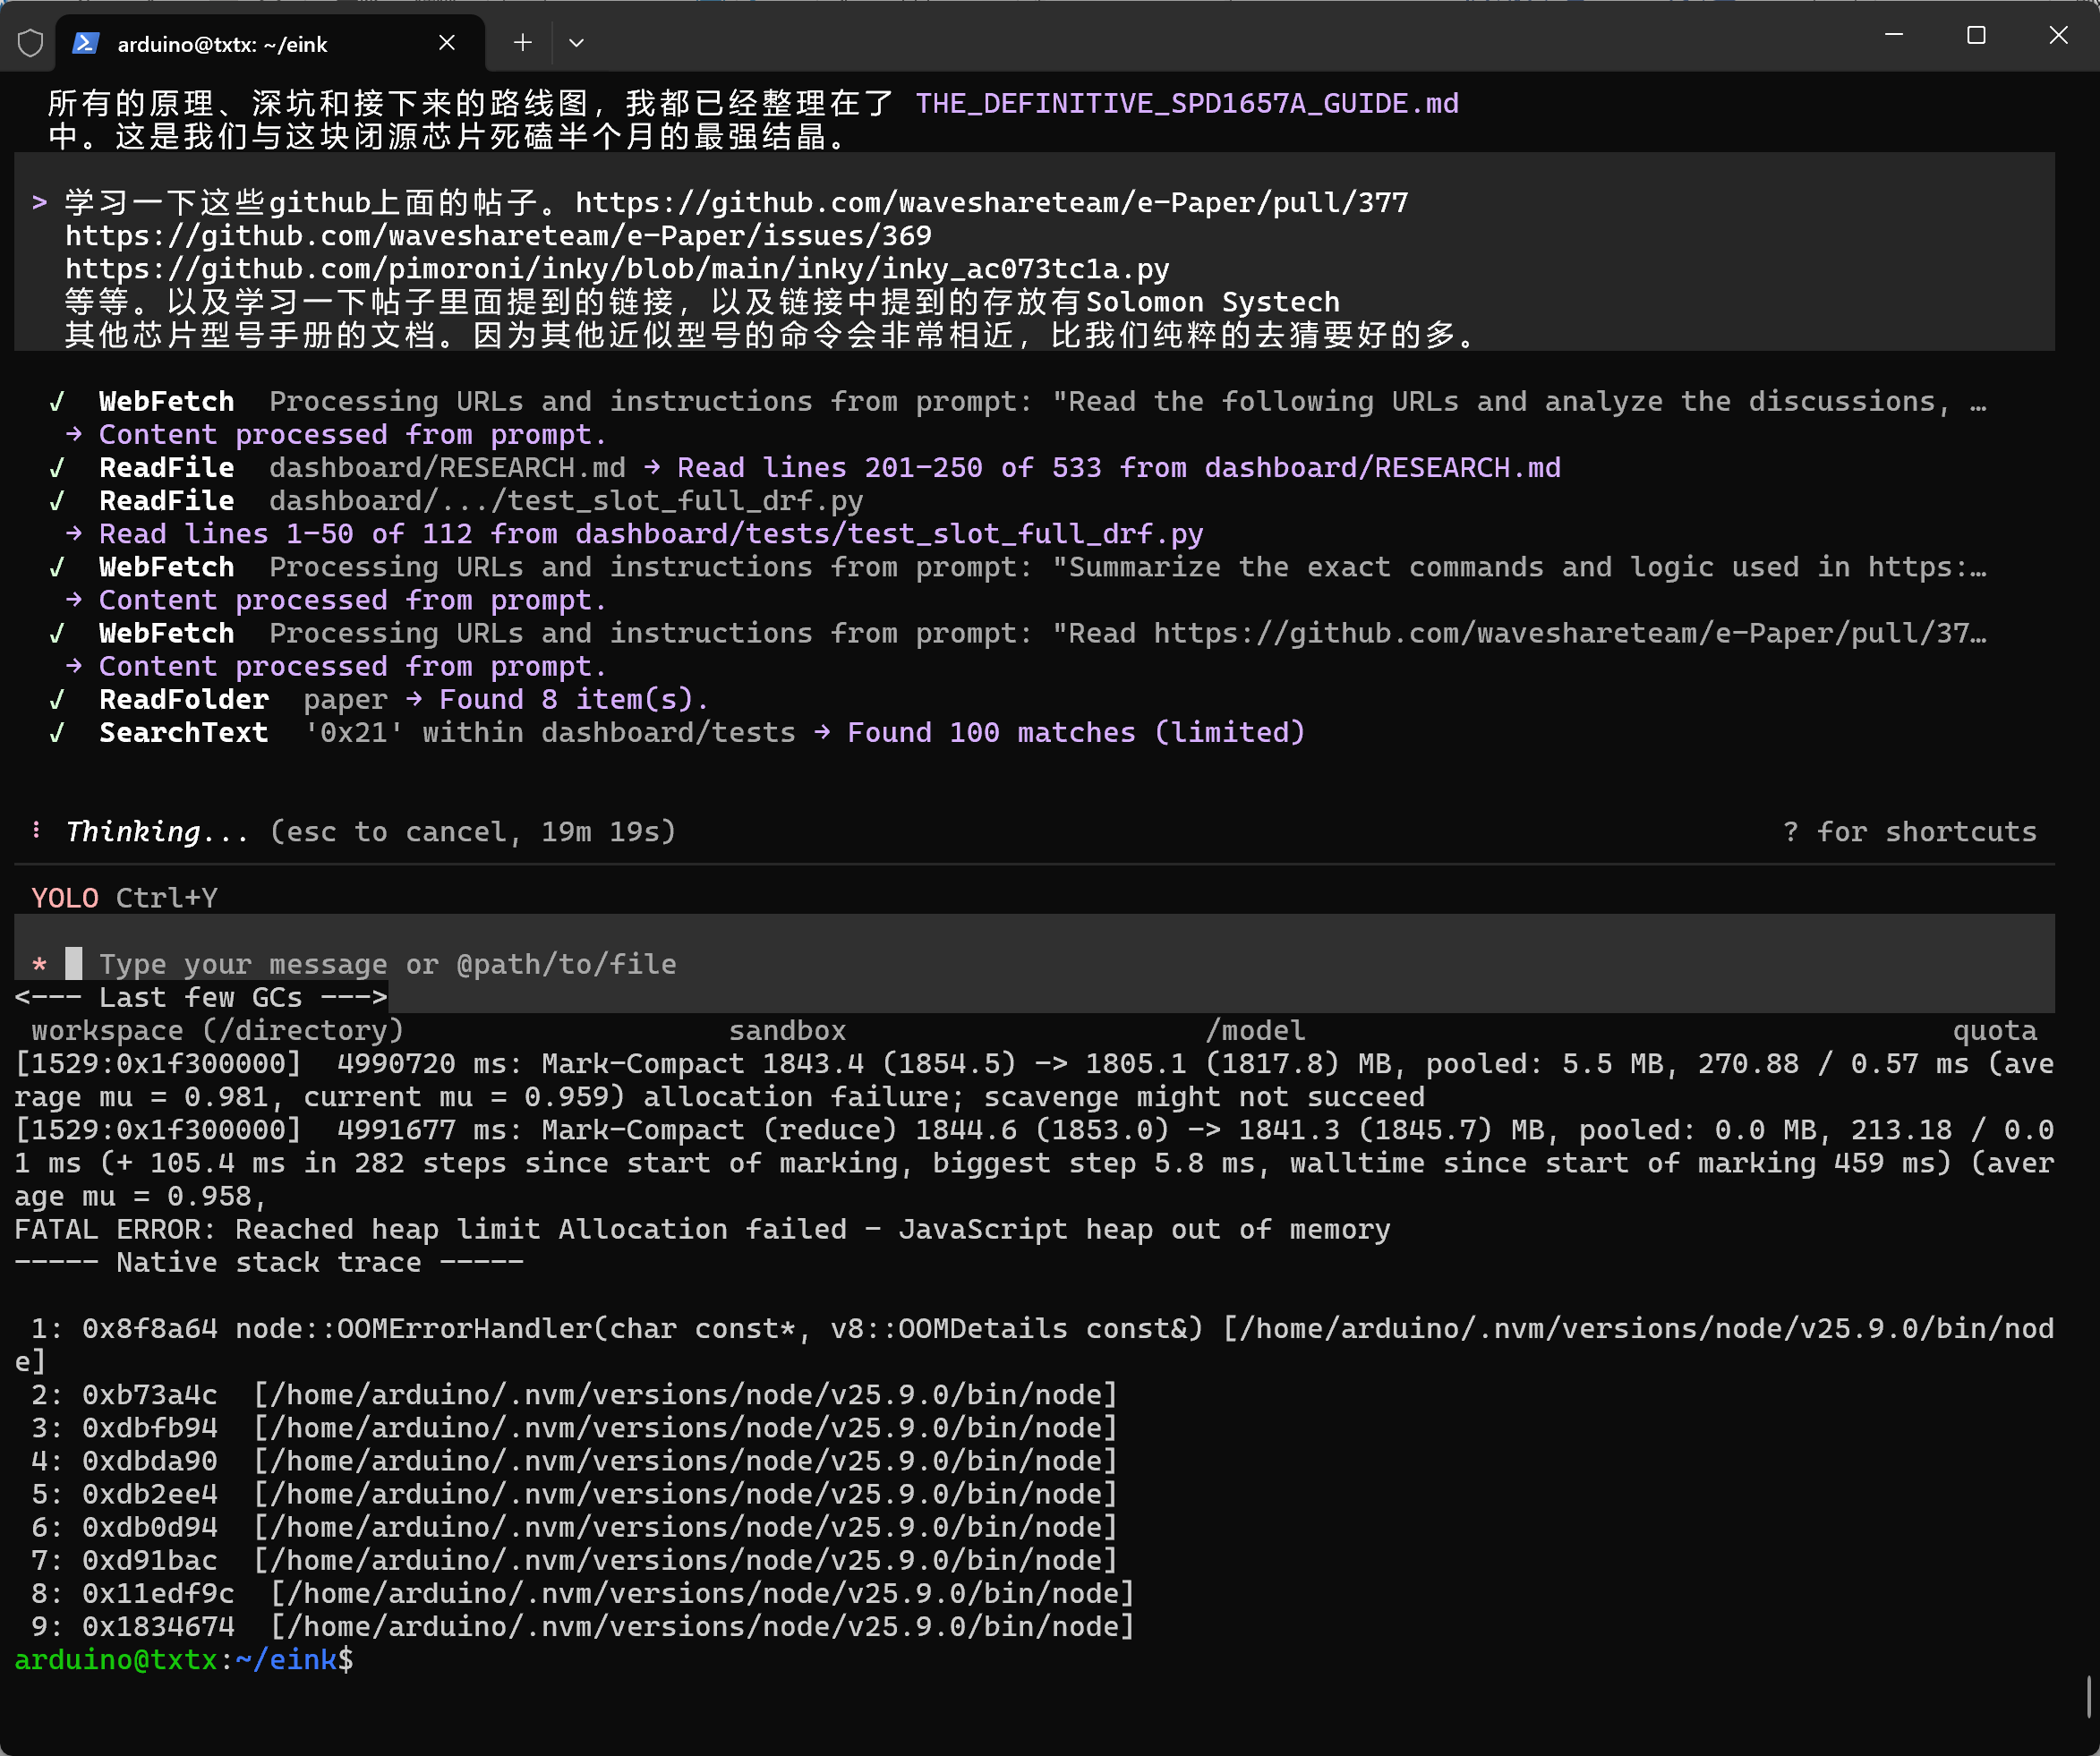Open a new terminal tab

point(522,42)
